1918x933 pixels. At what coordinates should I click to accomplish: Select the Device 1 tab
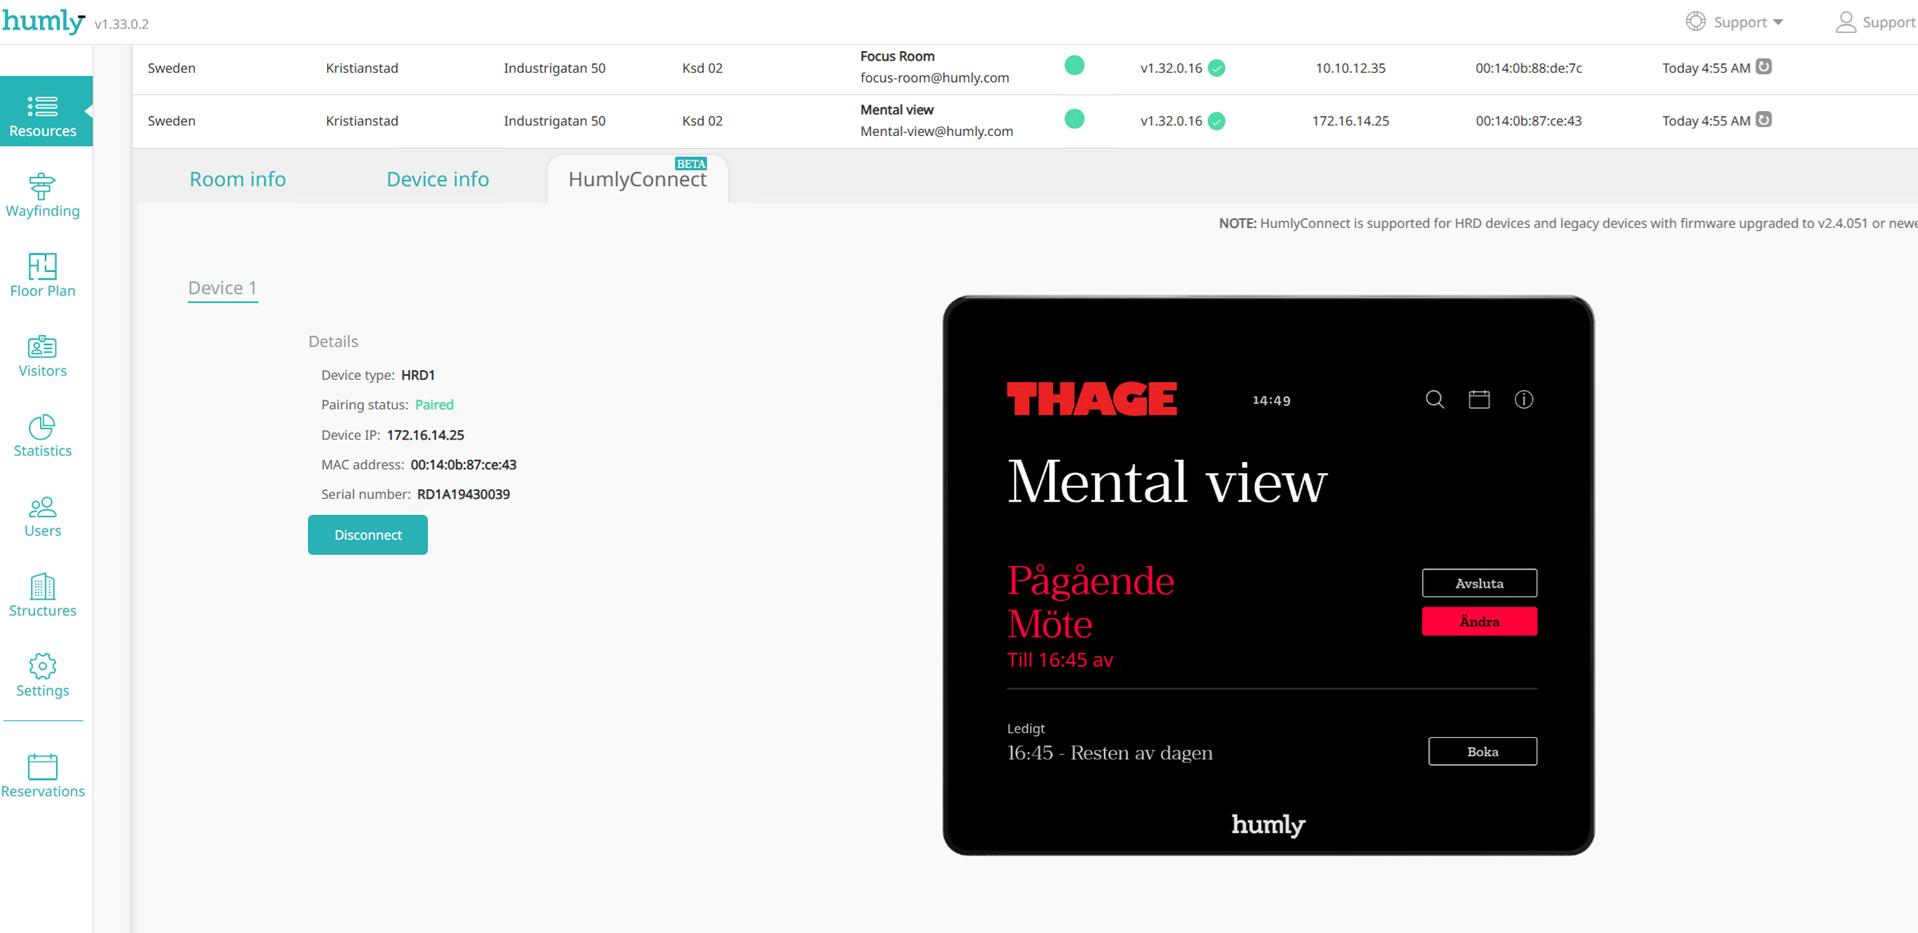coord(223,288)
